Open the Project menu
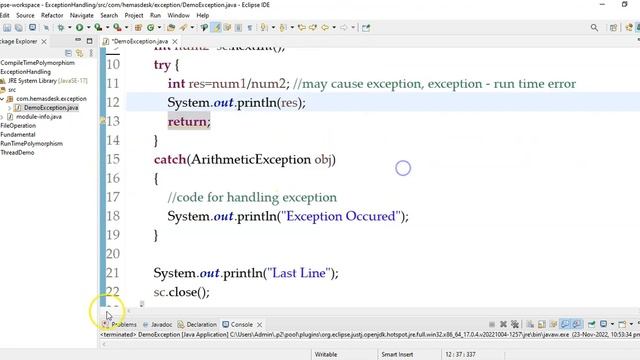 (134, 15)
